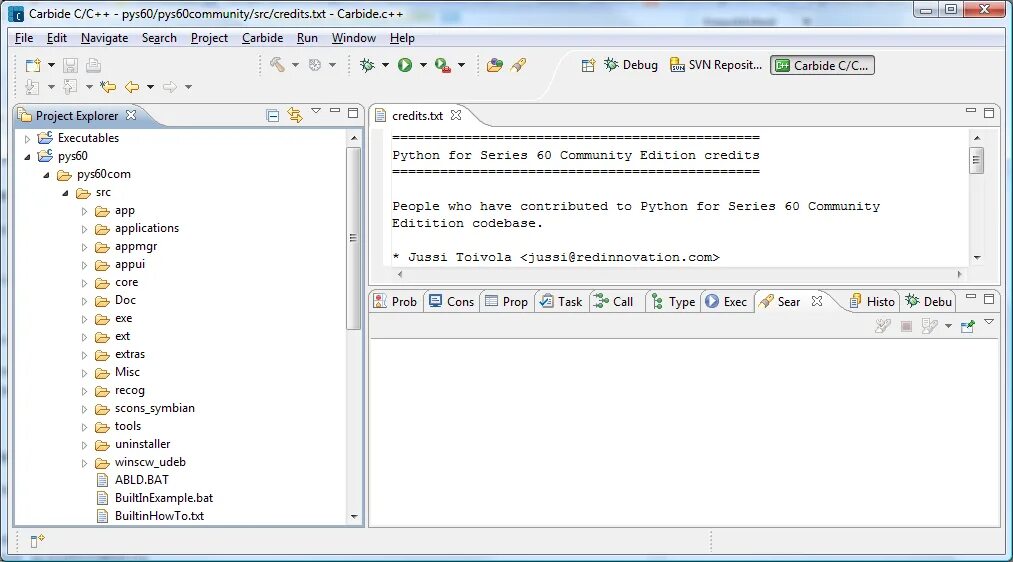Image resolution: width=1013 pixels, height=562 pixels.
Task: Open the Debug configurations dropdown arrow
Action: pos(385,65)
